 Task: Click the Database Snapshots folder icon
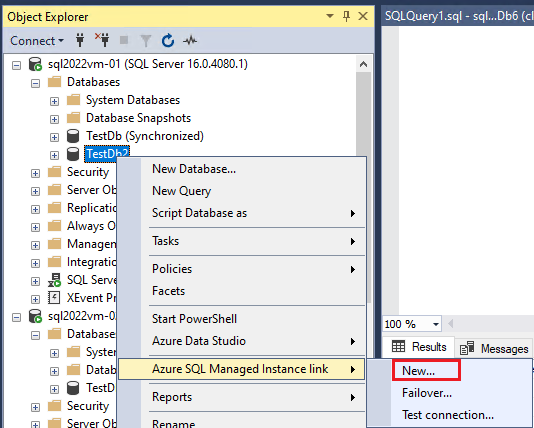(74, 118)
